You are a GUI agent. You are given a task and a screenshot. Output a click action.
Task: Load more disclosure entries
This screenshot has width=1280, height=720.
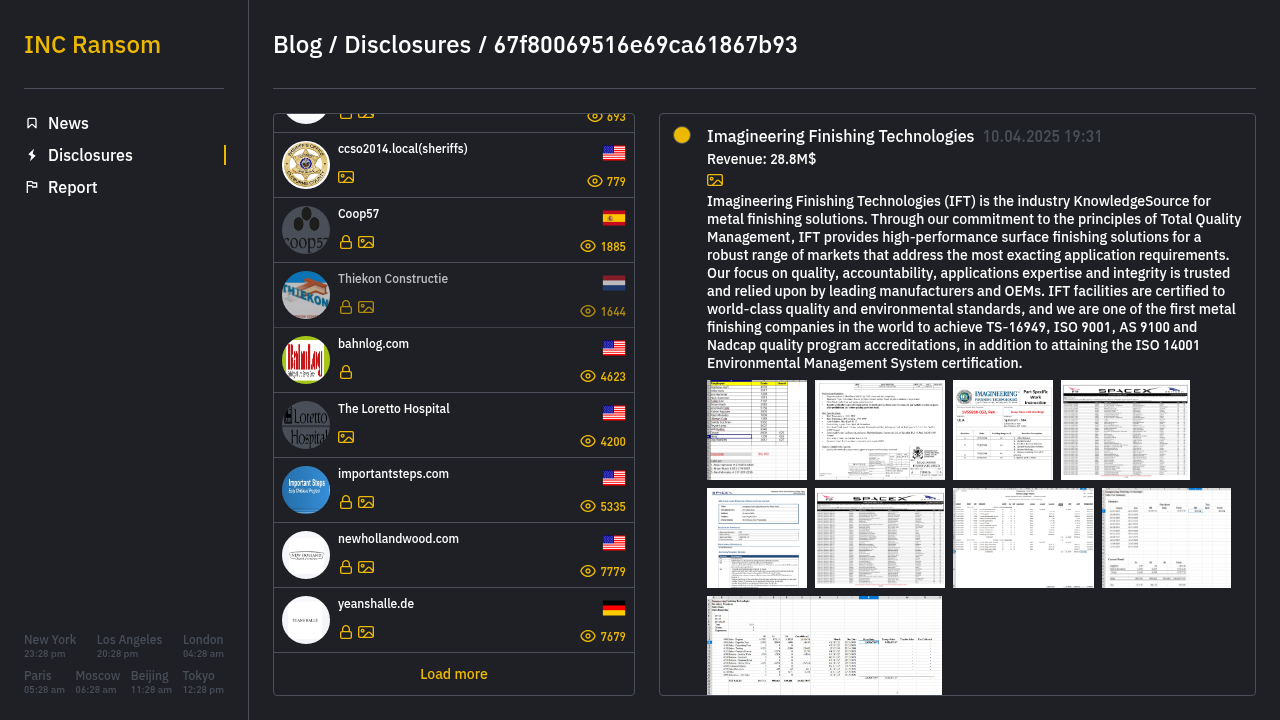454,674
